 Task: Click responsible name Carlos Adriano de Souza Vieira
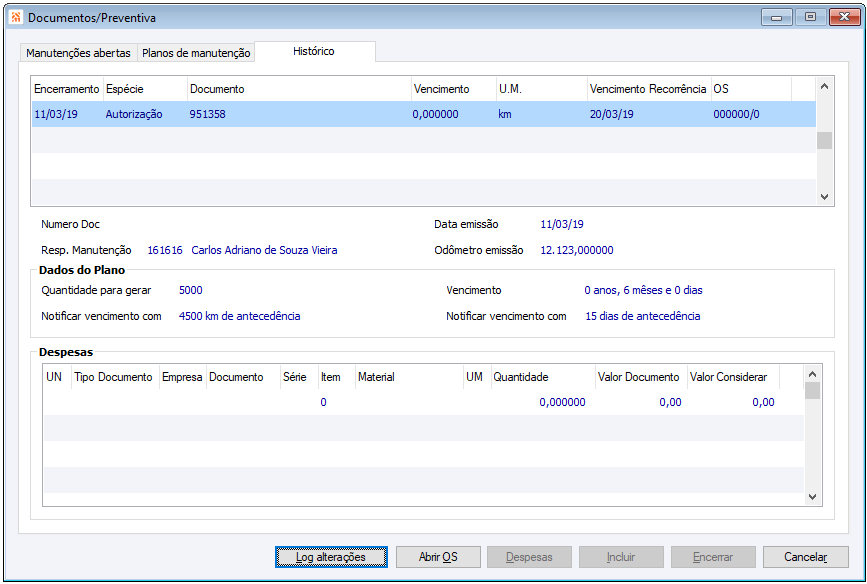pos(264,250)
